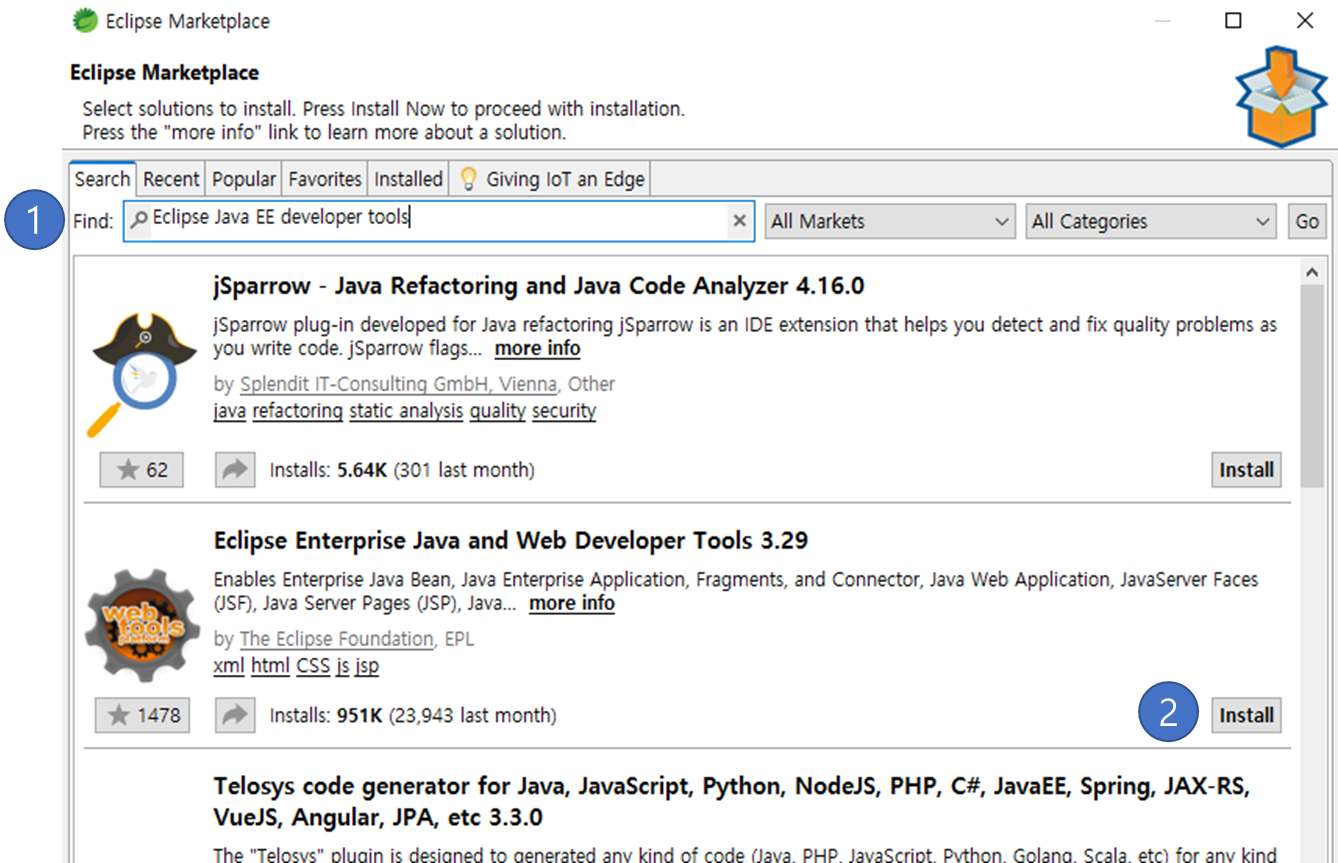Click the results list vertical scrollbar thumb

(1312, 385)
